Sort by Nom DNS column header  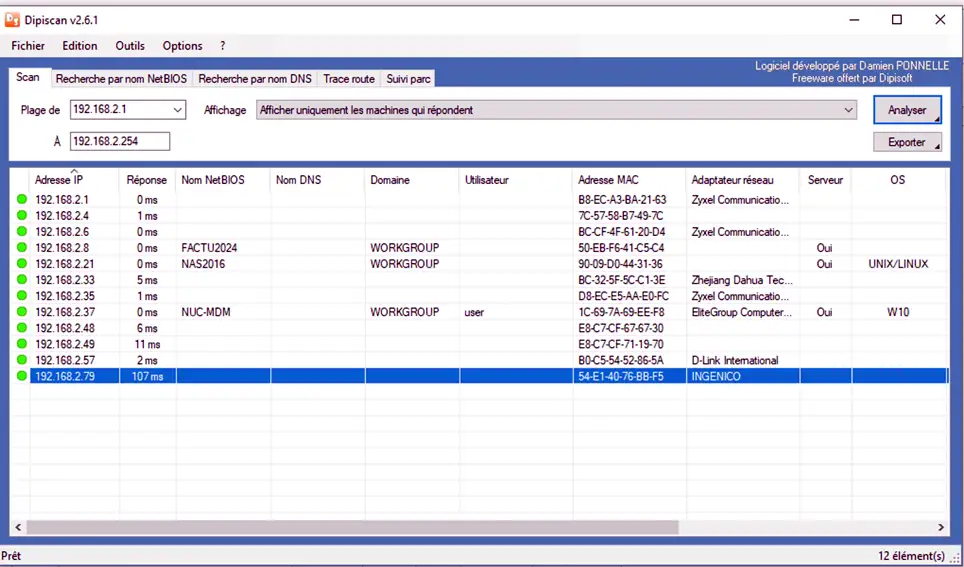pyautogui.click(x=317, y=180)
